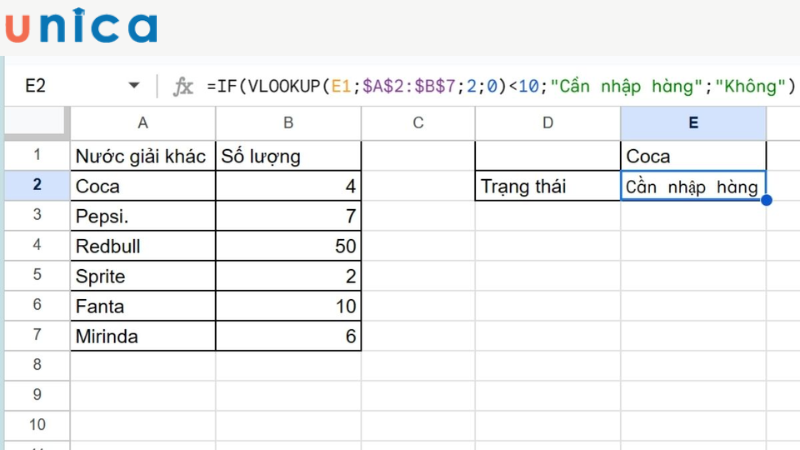Viewport: 800px width, 450px height.
Task: Click quantity cell 6 for Mirinda
Action: click(x=288, y=336)
